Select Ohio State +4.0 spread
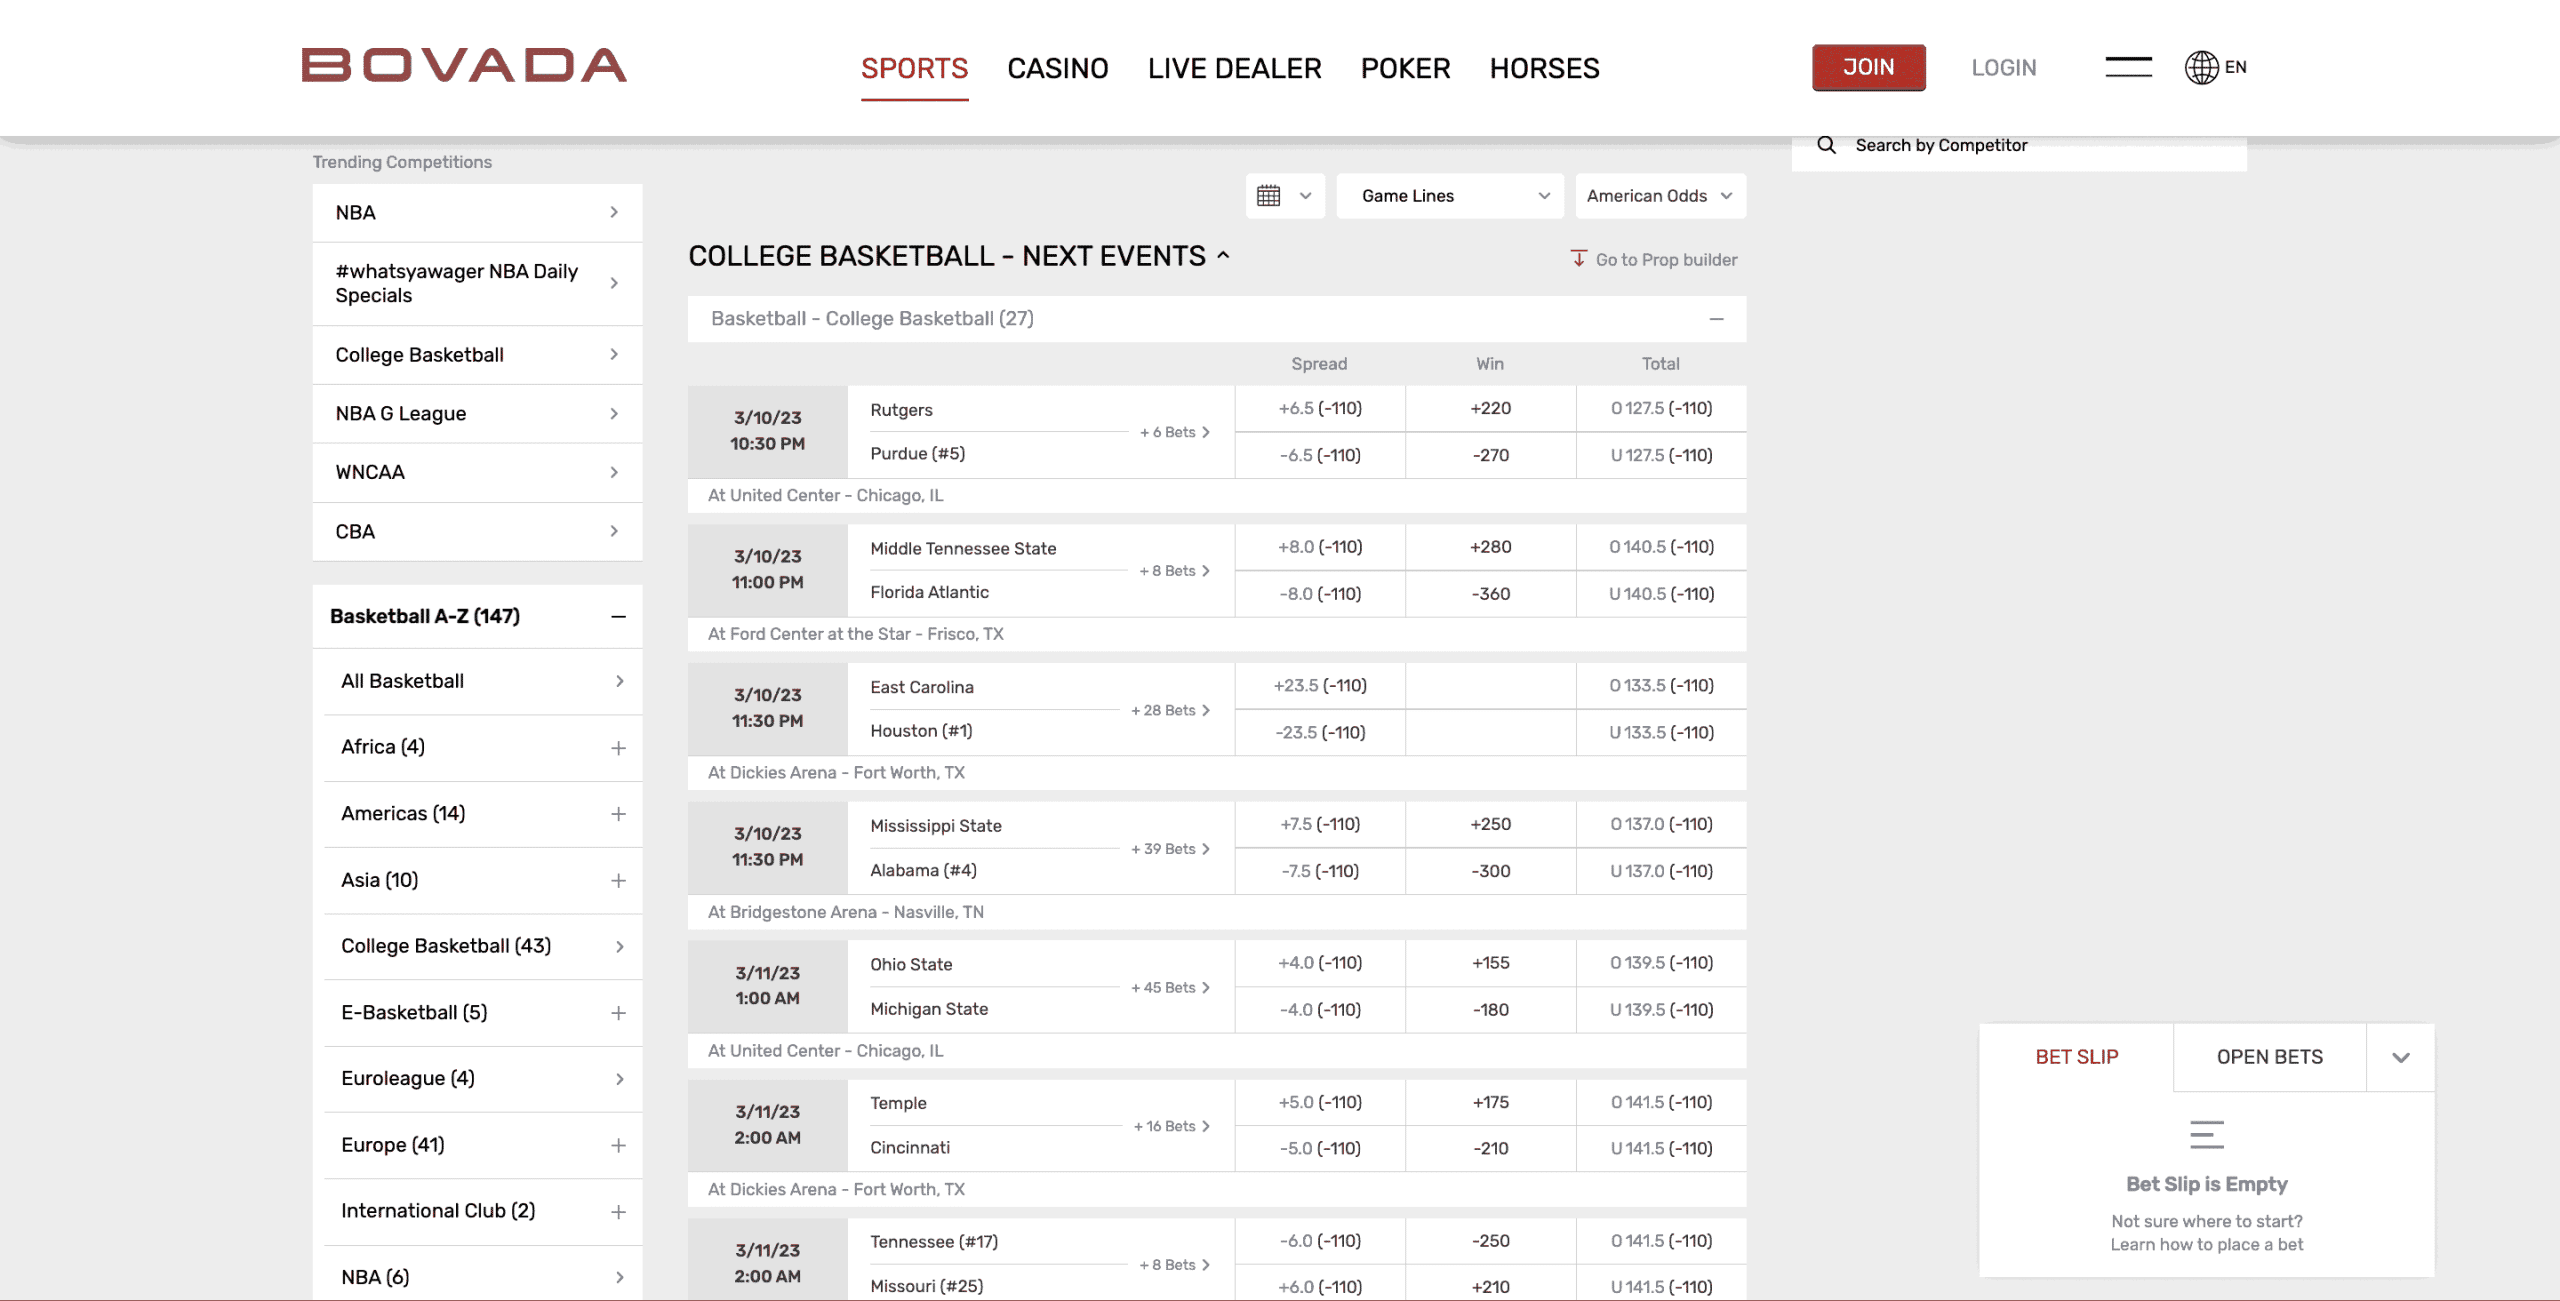This screenshot has width=2560, height=1301. click(1320, 964)
